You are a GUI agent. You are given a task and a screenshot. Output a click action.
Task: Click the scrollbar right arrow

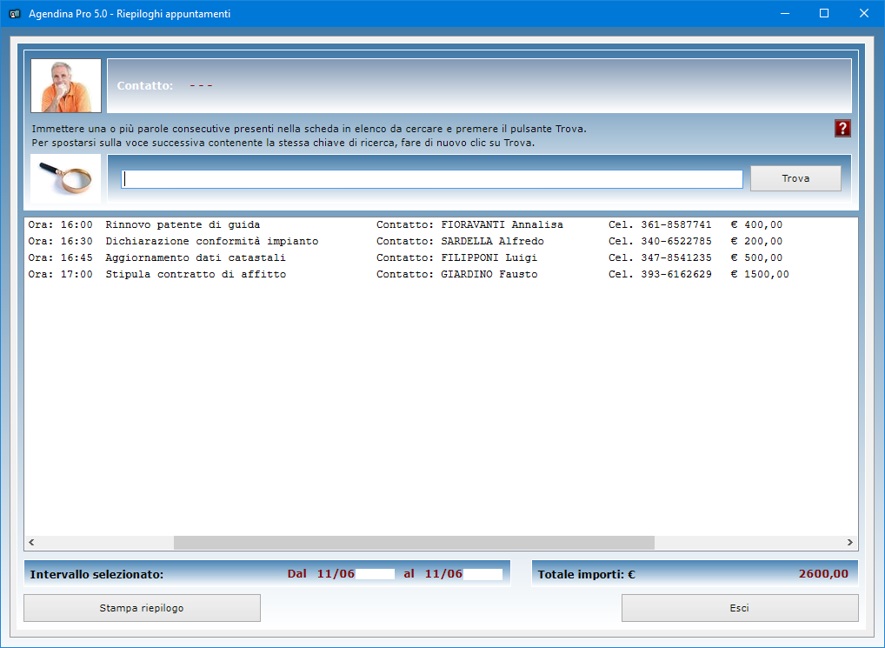coord(849,542)
